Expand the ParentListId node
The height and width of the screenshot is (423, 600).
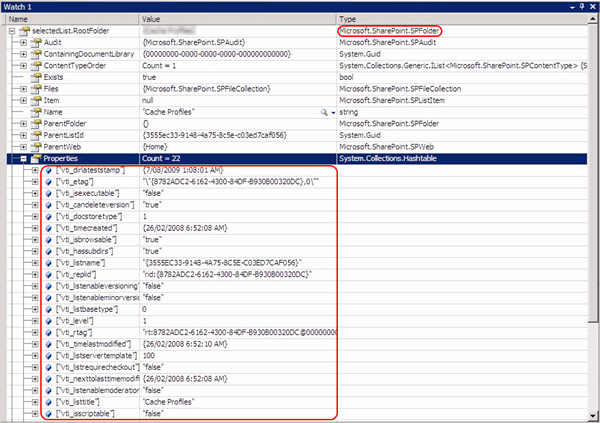23,136
